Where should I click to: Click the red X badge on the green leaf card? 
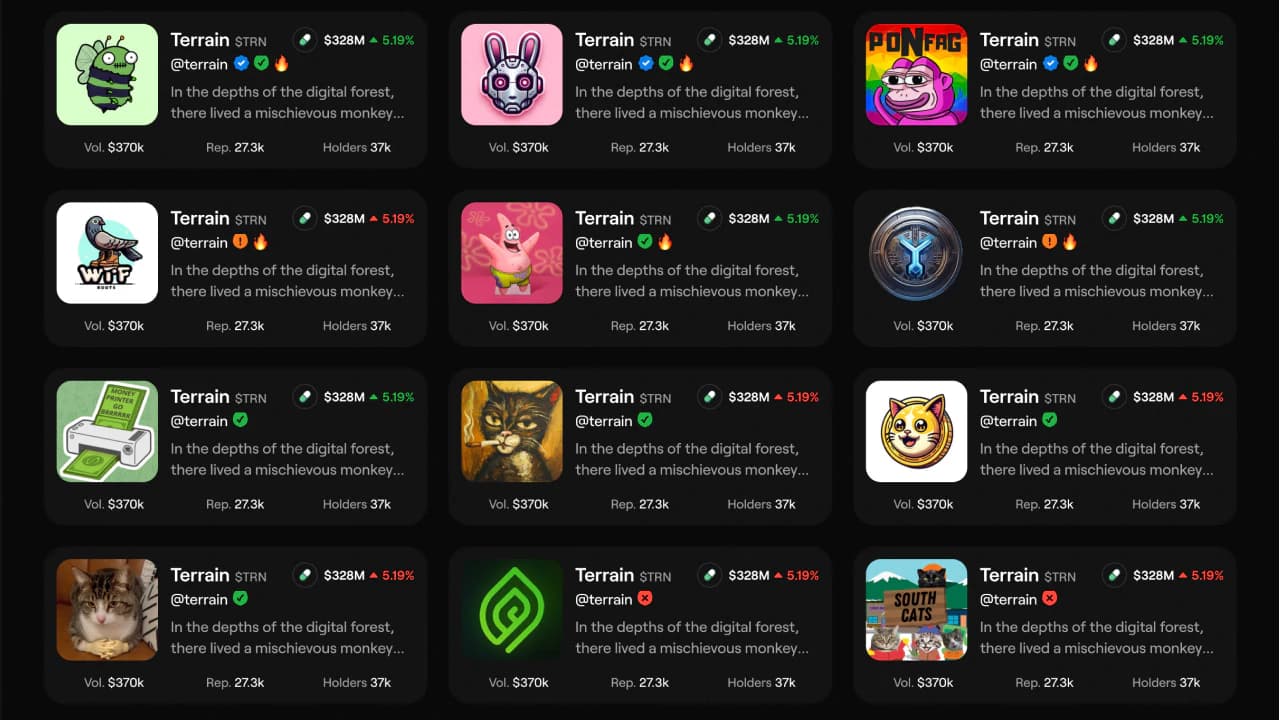click(x=646, y=599)
